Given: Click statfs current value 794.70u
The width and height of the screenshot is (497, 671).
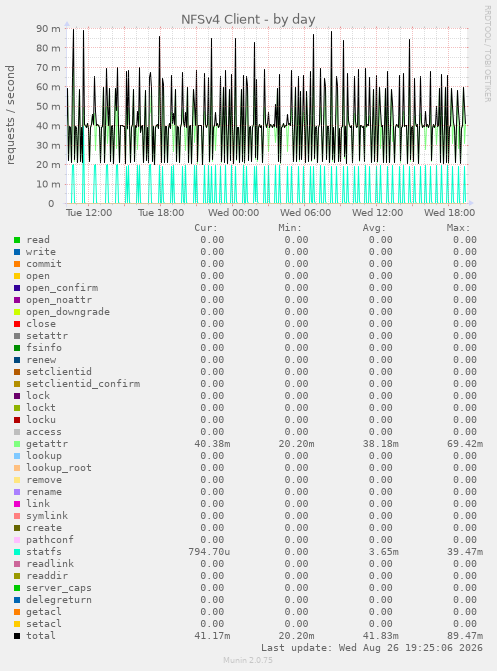Looking at the screenshot, I should [x=209, y=552].
